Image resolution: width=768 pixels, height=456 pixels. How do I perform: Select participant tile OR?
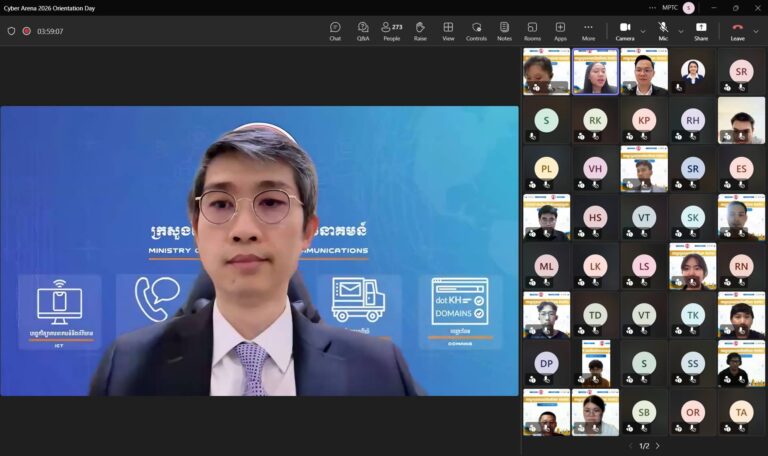click(693, 412)
